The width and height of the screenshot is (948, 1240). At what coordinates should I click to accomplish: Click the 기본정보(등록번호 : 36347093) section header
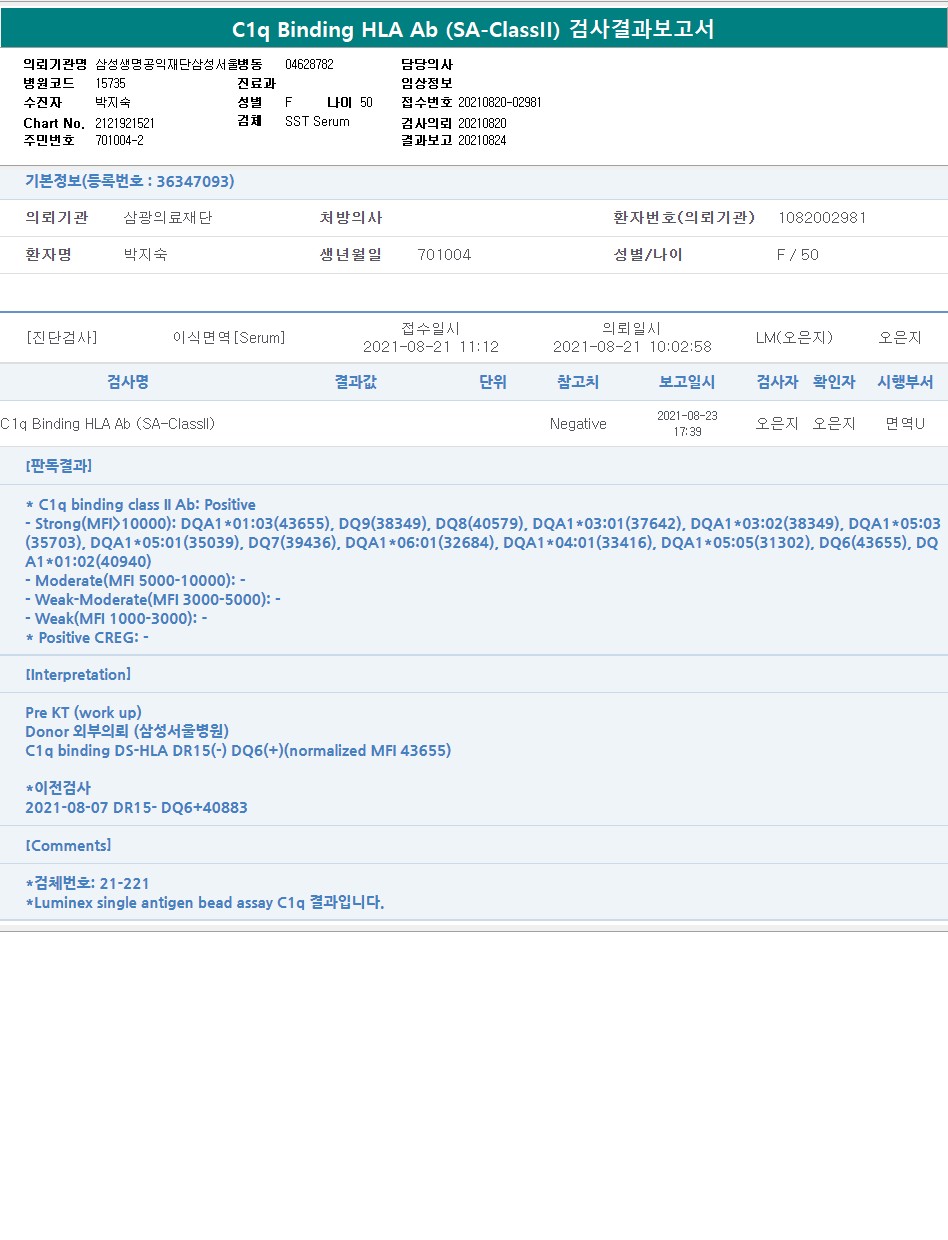pyautogui.click(x=130, y=181)
